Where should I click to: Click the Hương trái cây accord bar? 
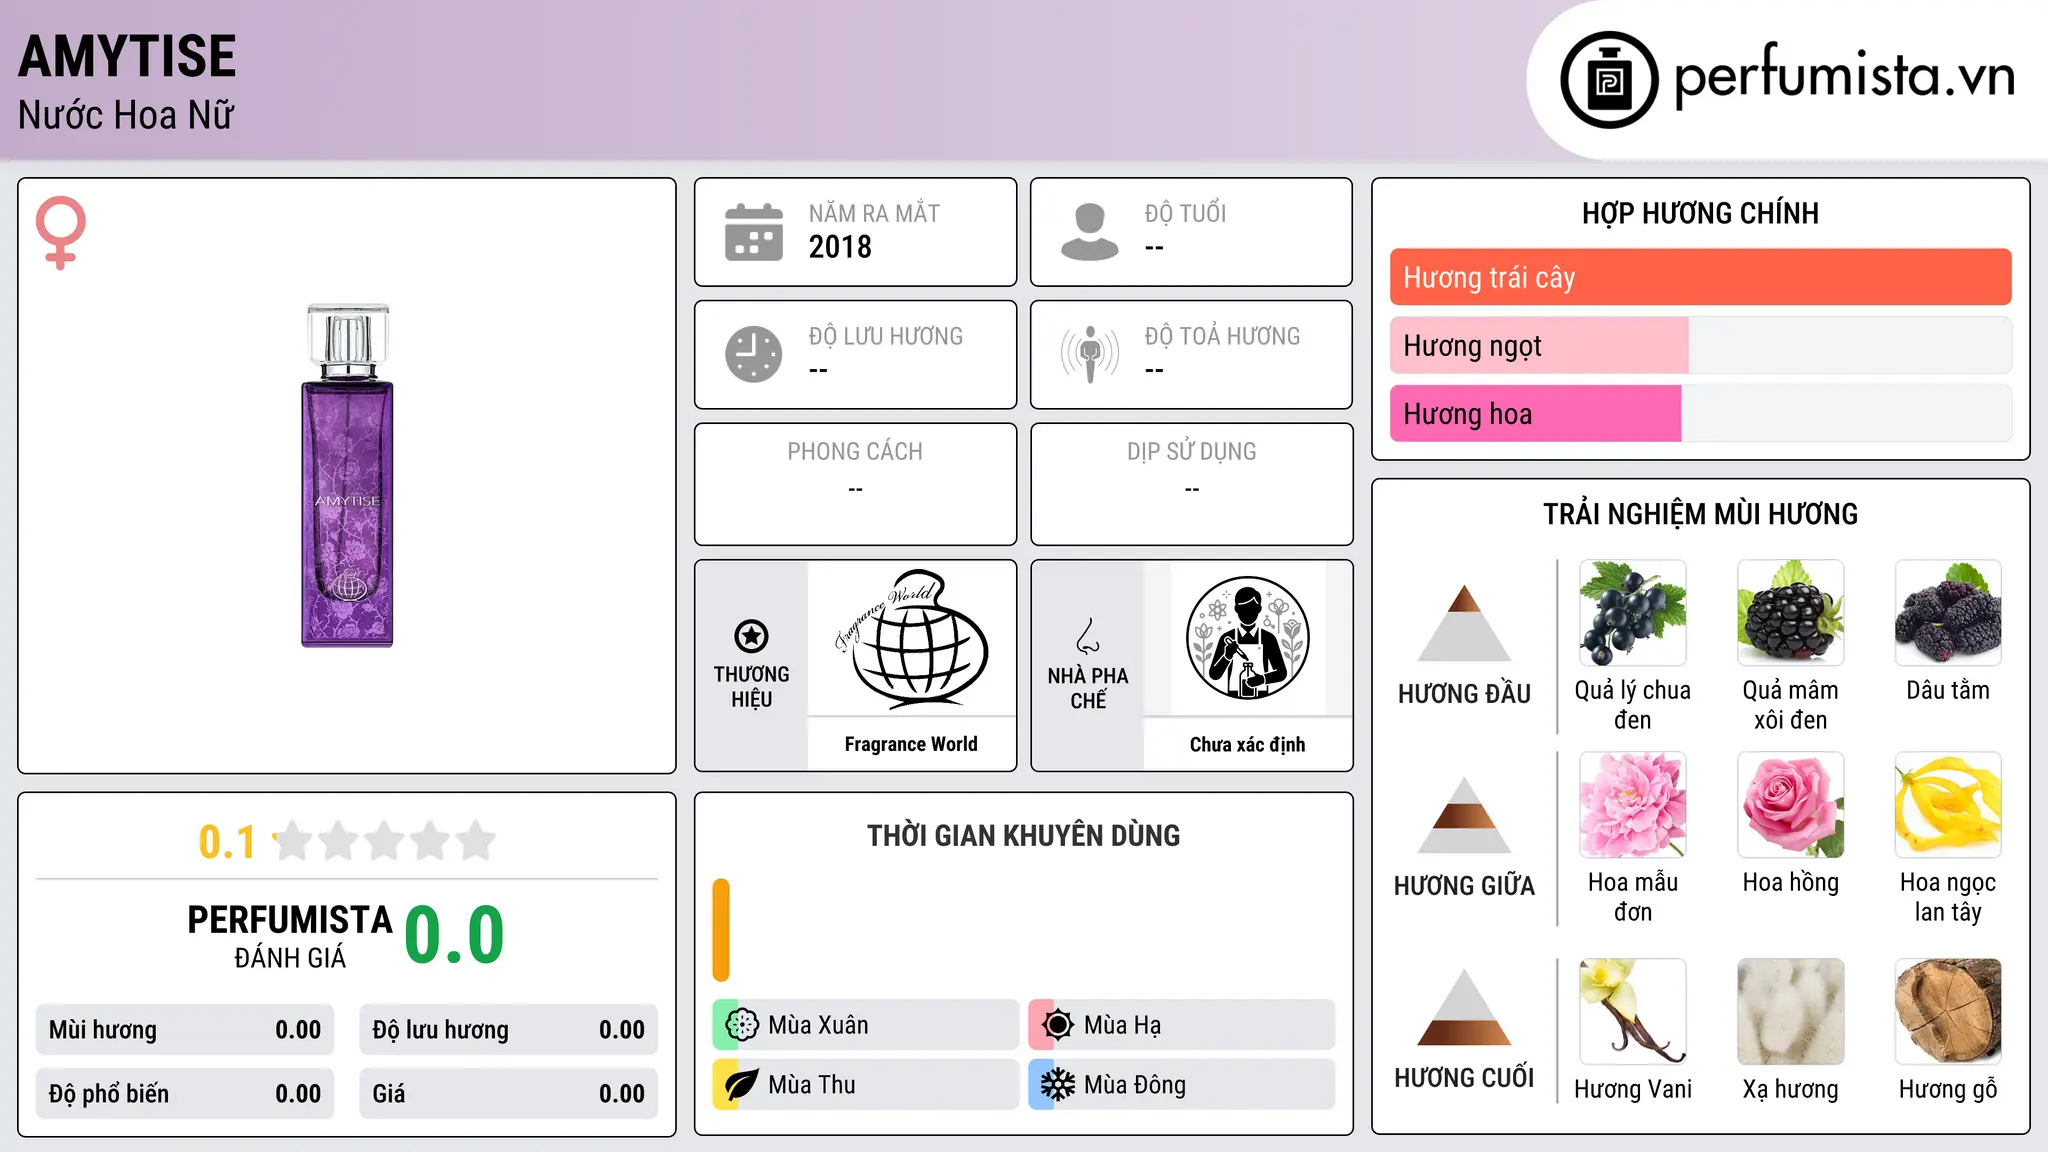1700,277
